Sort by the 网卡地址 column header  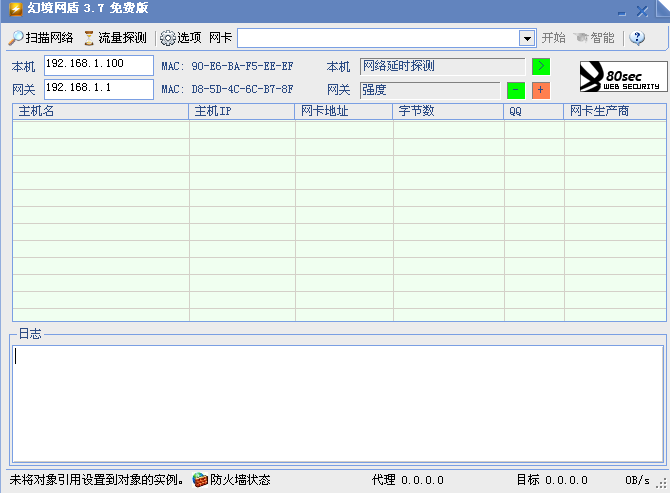(x=344, y=111)
